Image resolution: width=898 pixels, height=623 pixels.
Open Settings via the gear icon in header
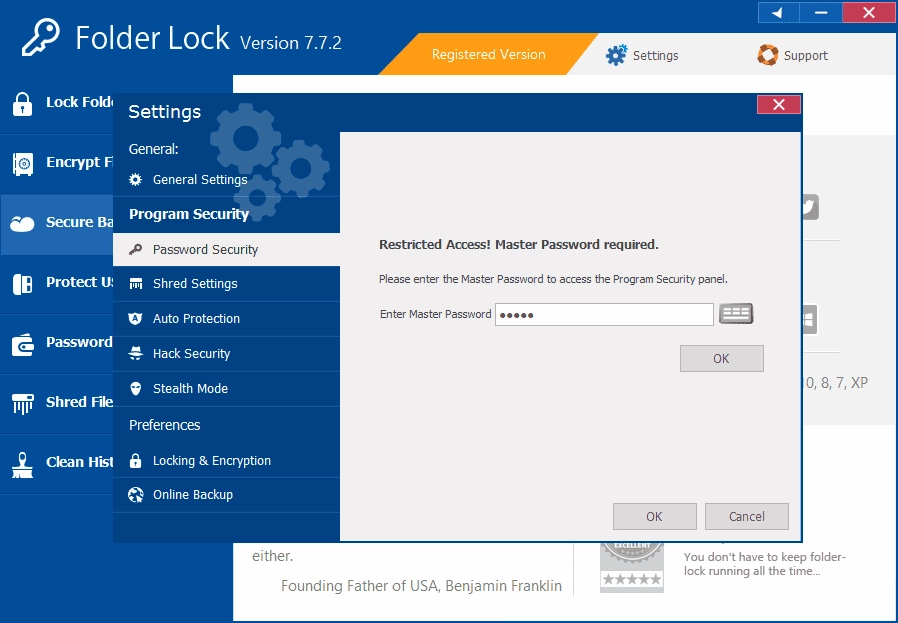click(x=616, y=55)
